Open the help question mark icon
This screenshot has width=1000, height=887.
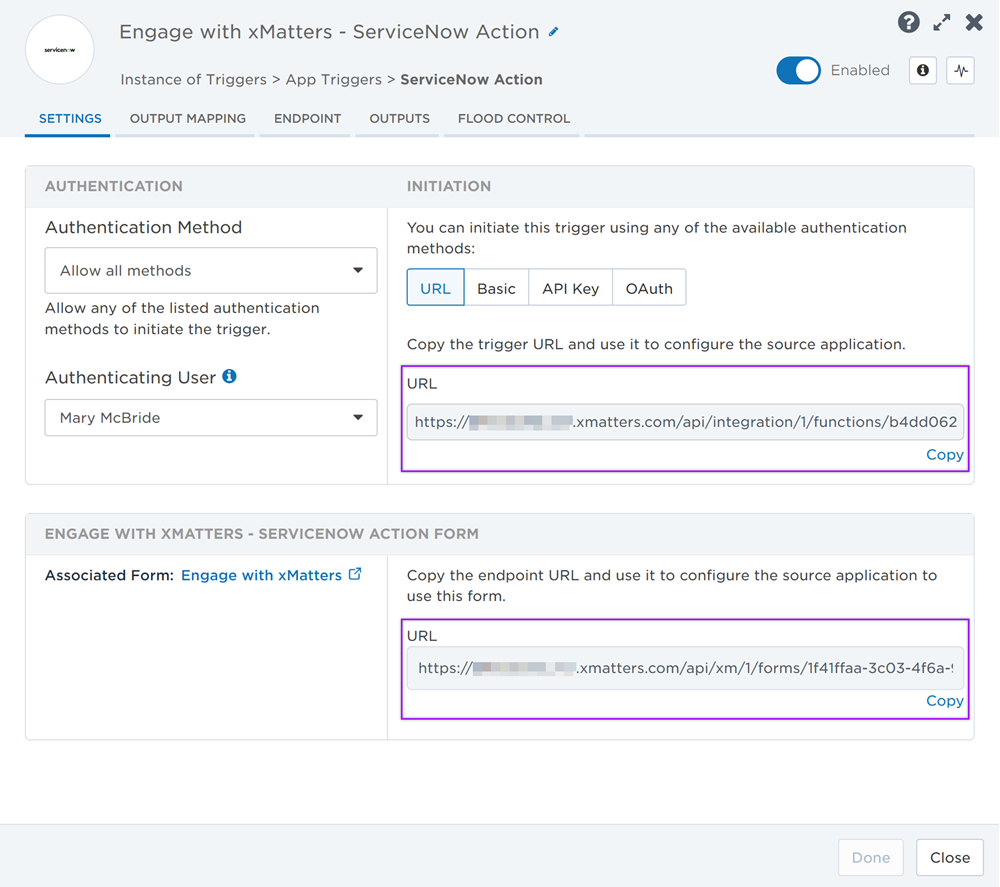(908, 23)
